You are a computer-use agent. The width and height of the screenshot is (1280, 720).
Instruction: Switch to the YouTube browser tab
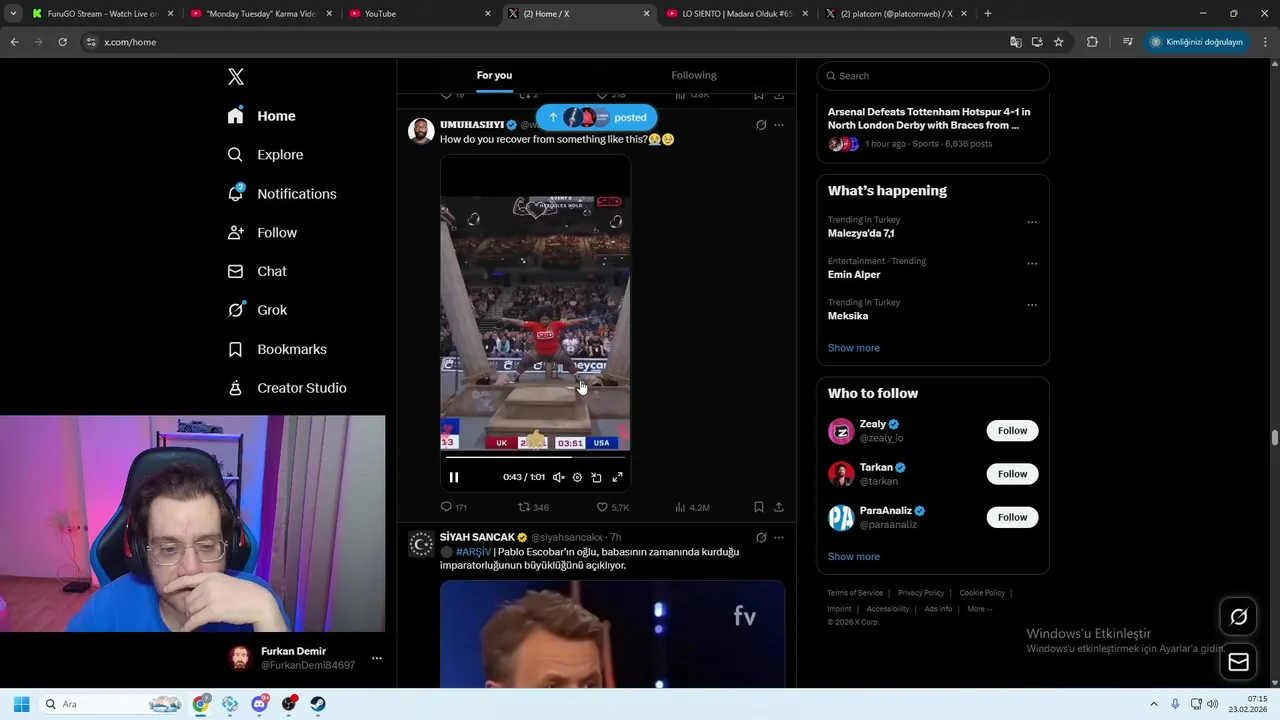point(420,14)
